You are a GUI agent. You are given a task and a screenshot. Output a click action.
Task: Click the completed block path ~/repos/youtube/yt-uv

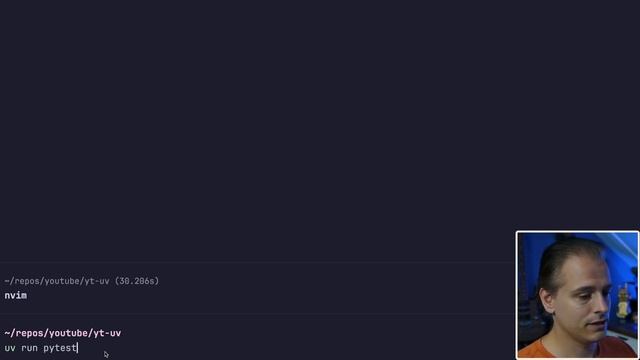pyautogui.click(x=57, y=281)
